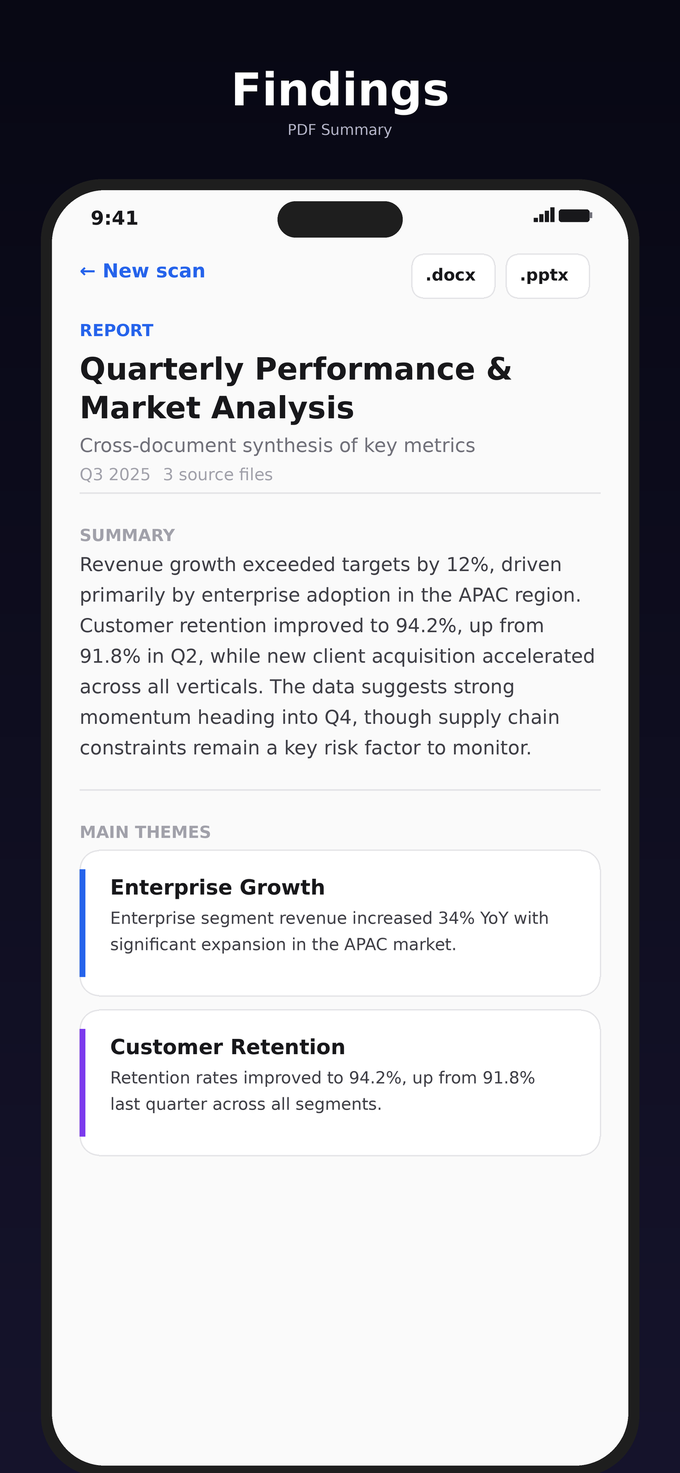Click the purple accent bar on Customer Retention

tap(83, 1083)
